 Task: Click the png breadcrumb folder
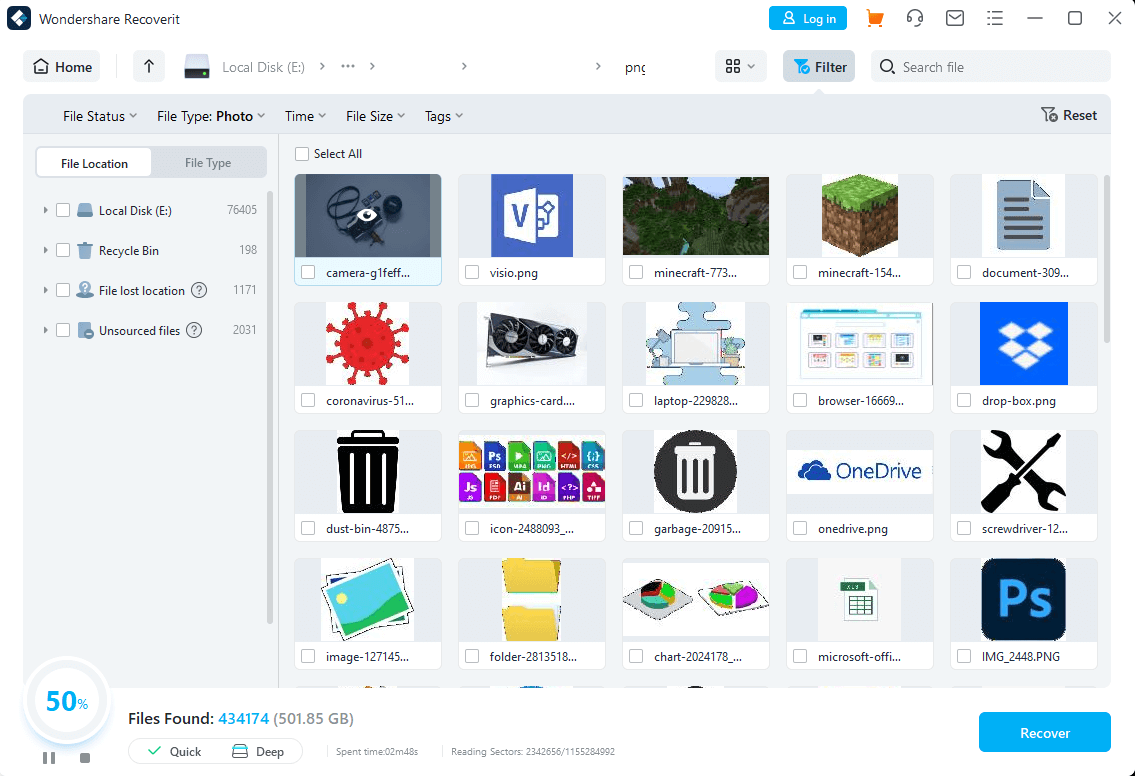point(635,67)
